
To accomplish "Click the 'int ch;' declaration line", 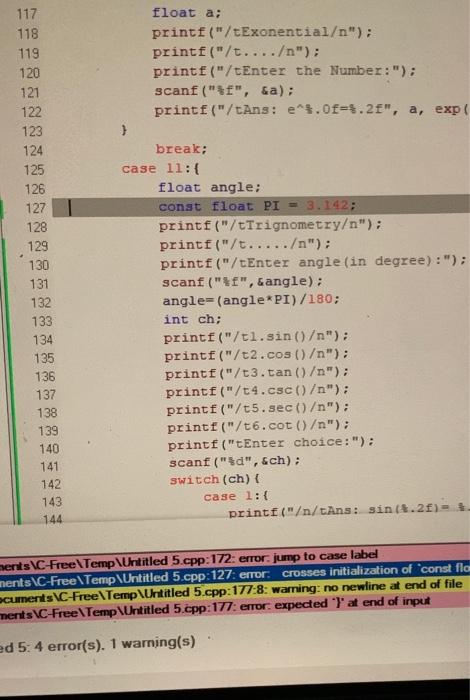I will click(192, 319).
